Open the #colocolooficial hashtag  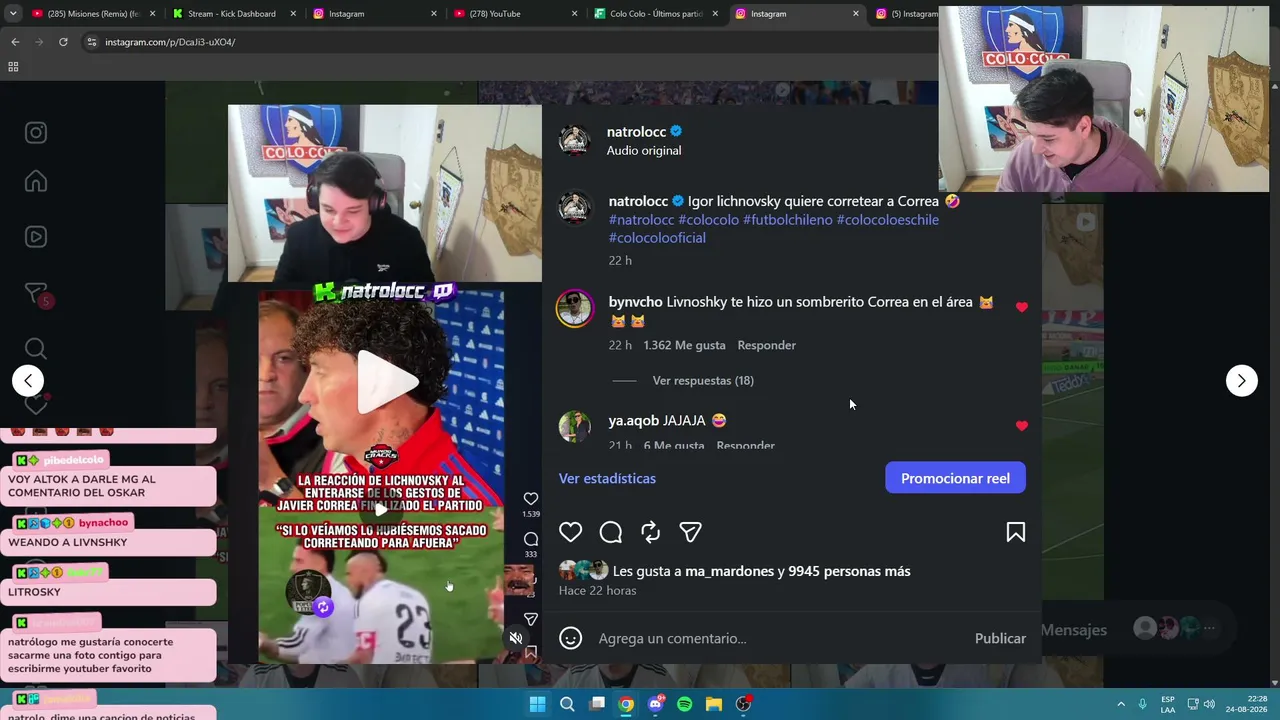(657, 238)
